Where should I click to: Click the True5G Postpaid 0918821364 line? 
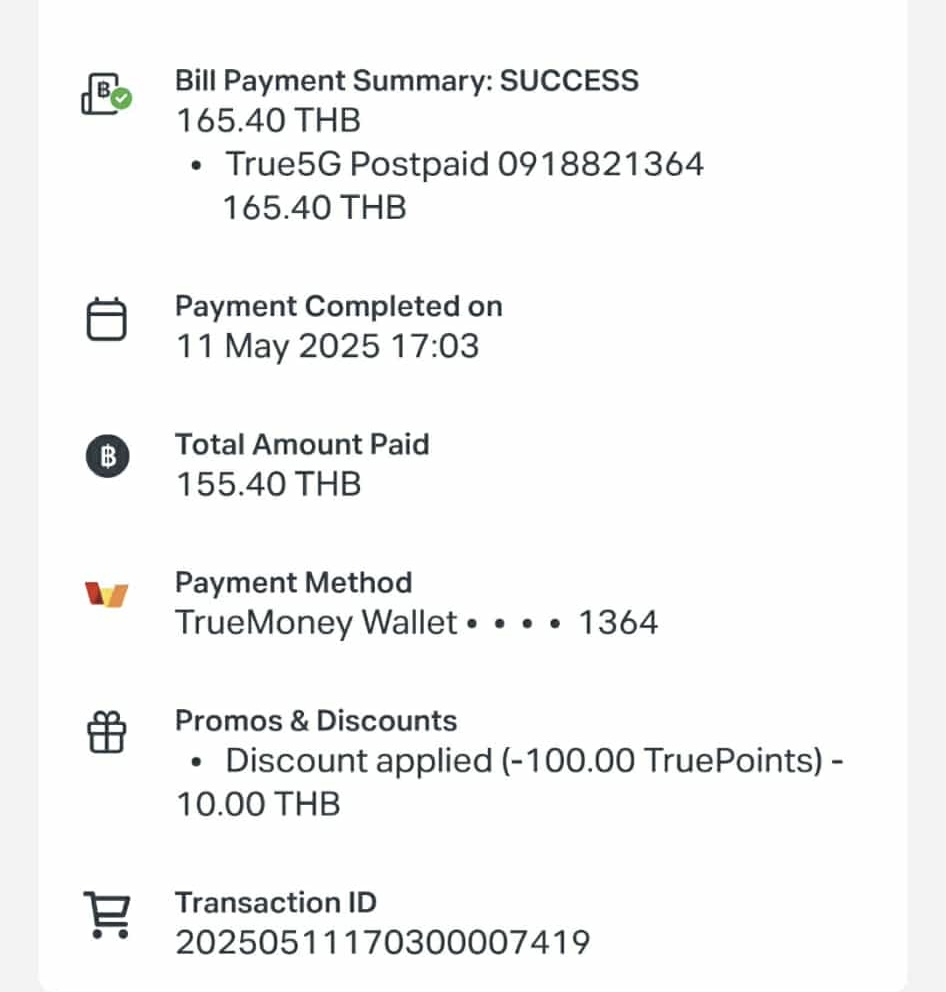point(464,164)
